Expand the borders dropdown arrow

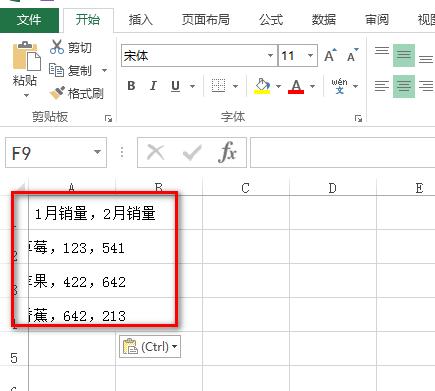point(235,86)
